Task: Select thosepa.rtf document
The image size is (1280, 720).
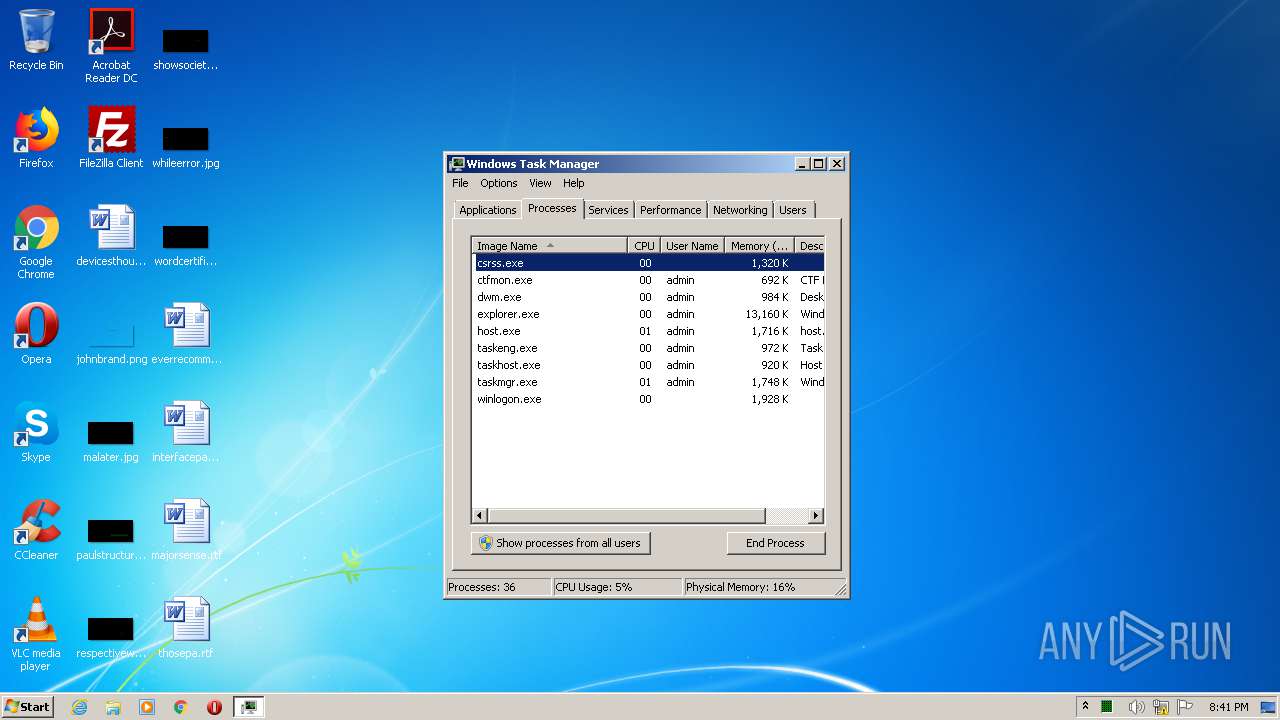Action: click(186, 628)
